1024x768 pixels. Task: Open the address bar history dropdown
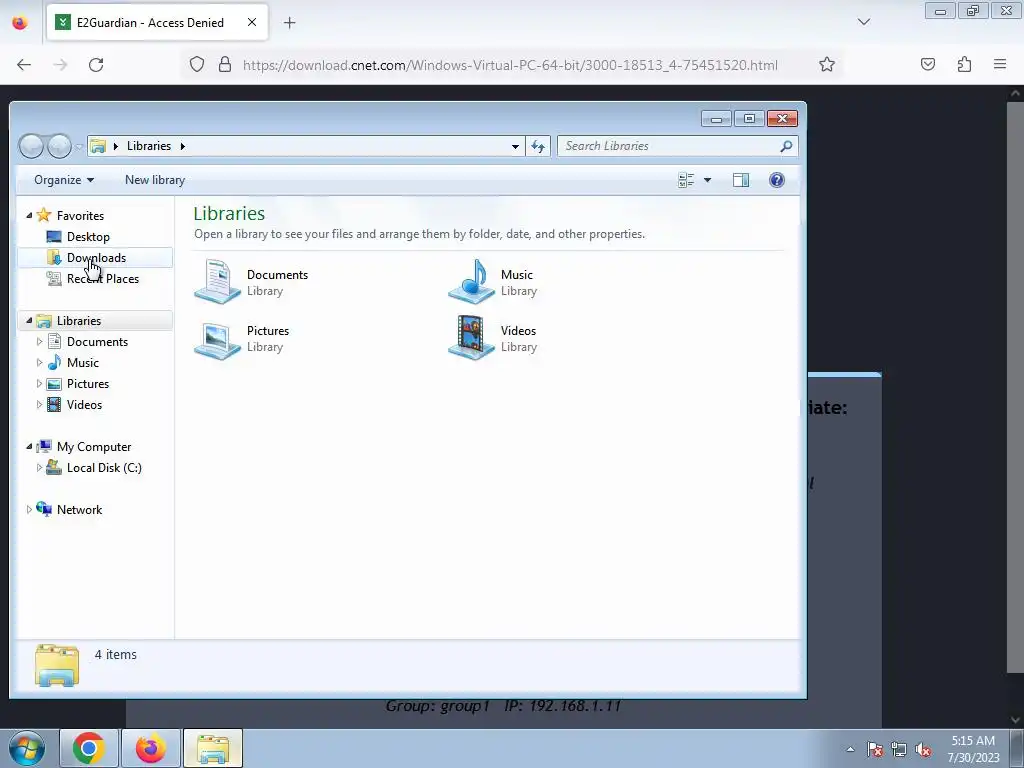[x=515, y=146]
